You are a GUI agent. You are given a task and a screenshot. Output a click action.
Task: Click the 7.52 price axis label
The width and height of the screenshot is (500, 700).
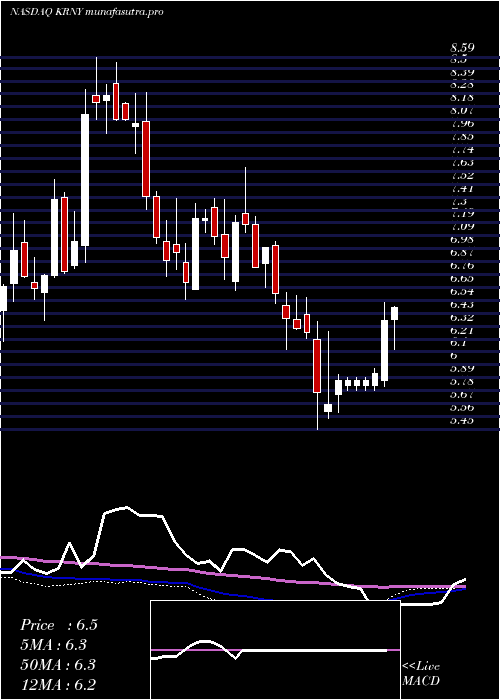click(x=462, y=175)
